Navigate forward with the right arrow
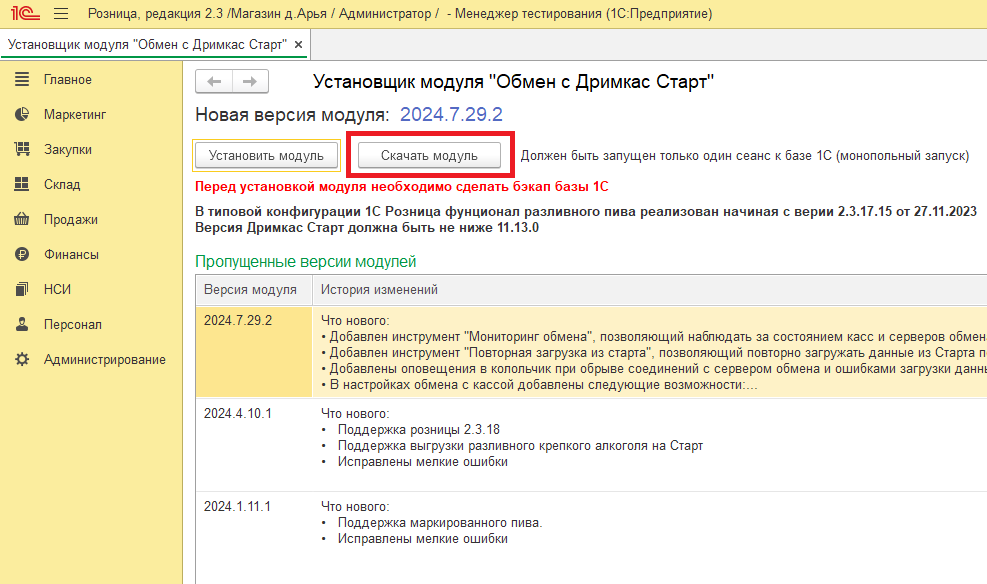Image resolution: width=987 pixels, height=584 pixels. click(x=250, y=82)
